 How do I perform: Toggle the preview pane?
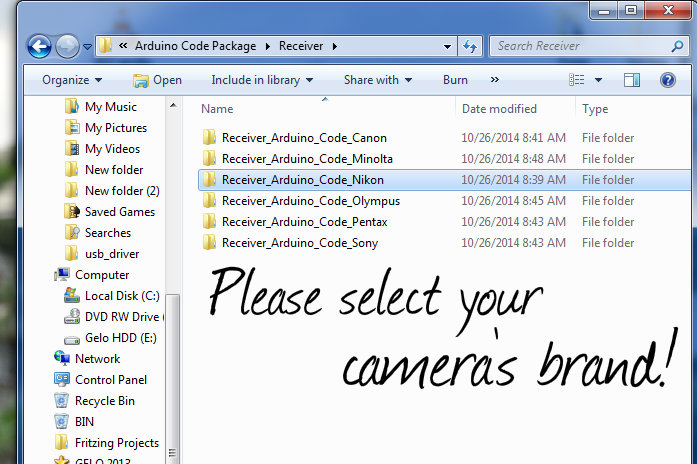point(632,80)
